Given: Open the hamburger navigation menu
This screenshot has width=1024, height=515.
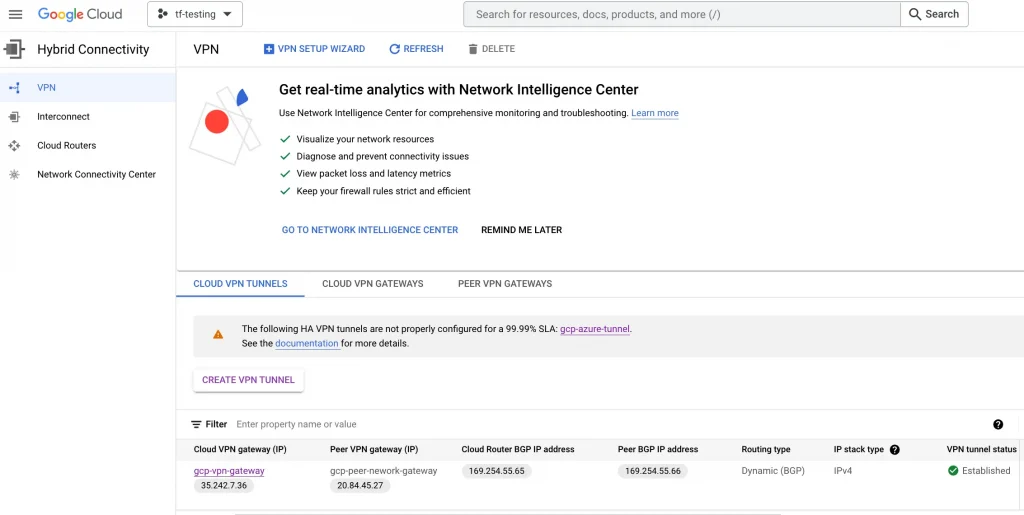Looking at the screenshot, I should click(x=15, y=14).
